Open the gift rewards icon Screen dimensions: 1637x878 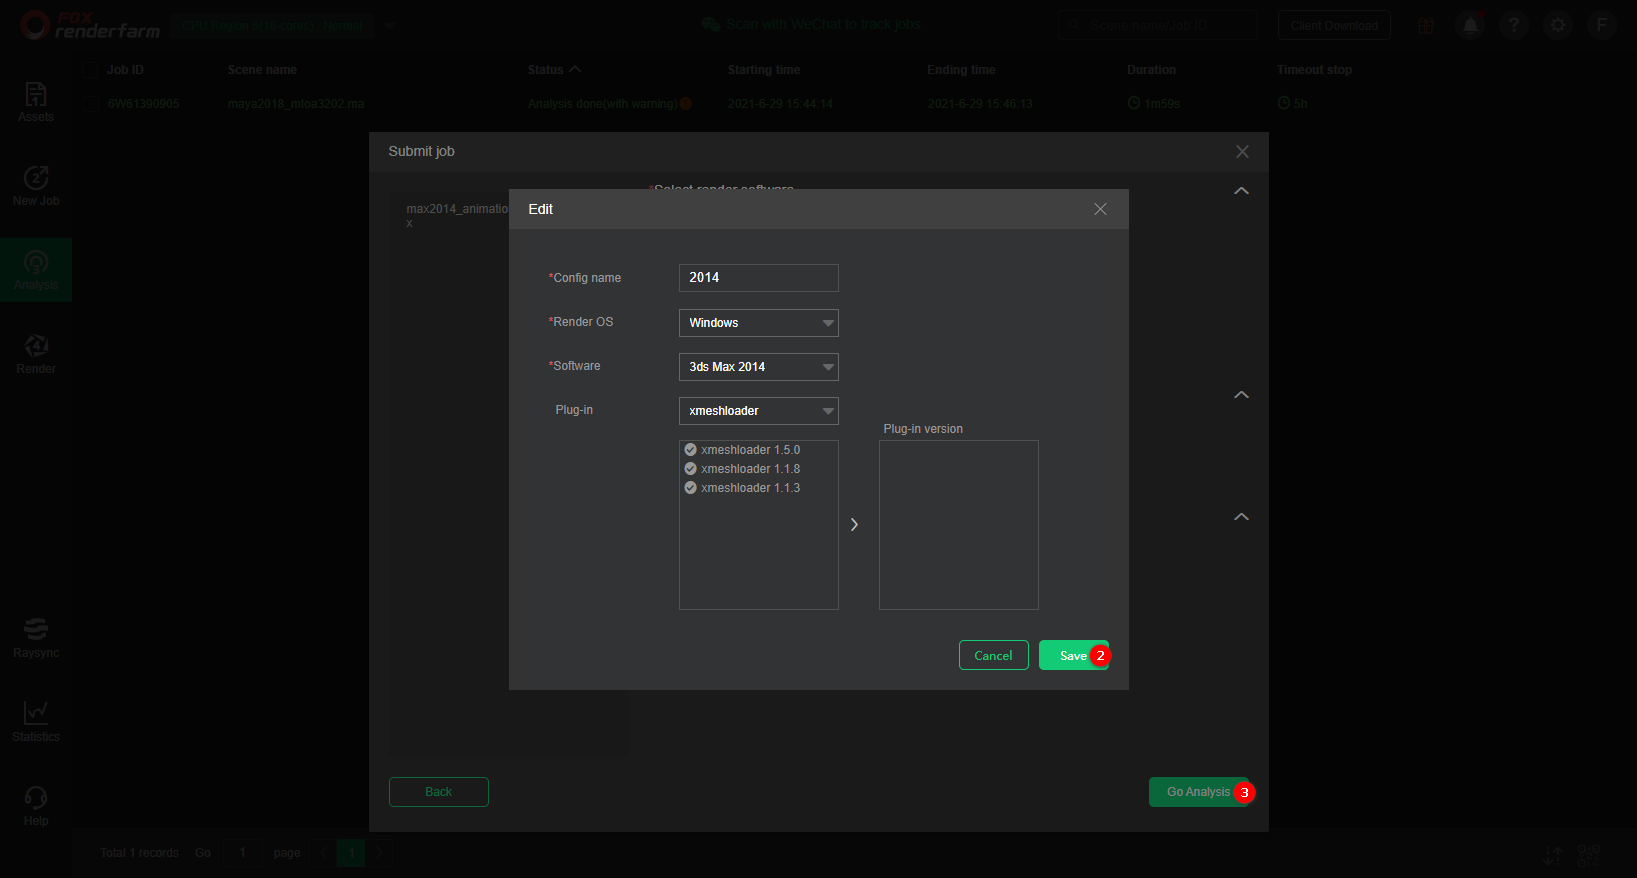(1426, 25)
